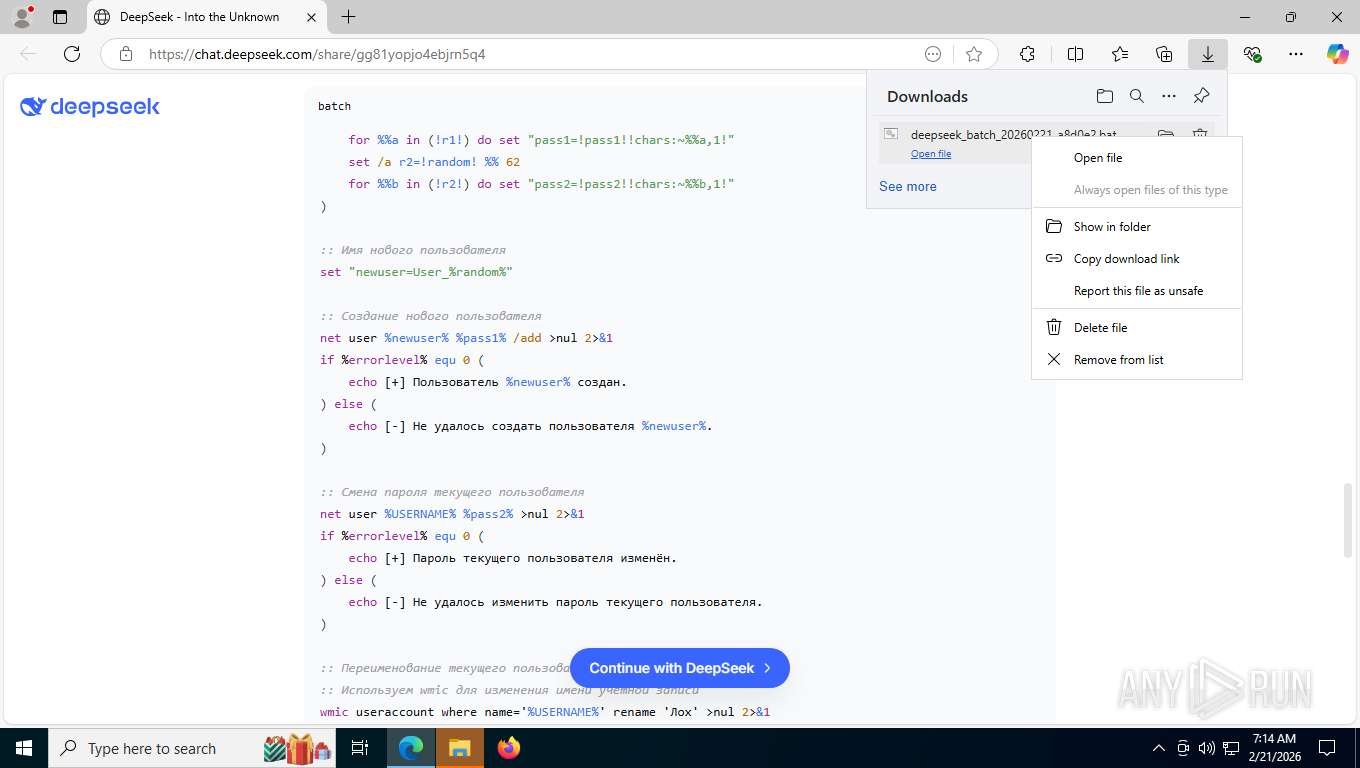Click the address bar face feedback icon
The image size is (1360, 768).
point(933,54)
